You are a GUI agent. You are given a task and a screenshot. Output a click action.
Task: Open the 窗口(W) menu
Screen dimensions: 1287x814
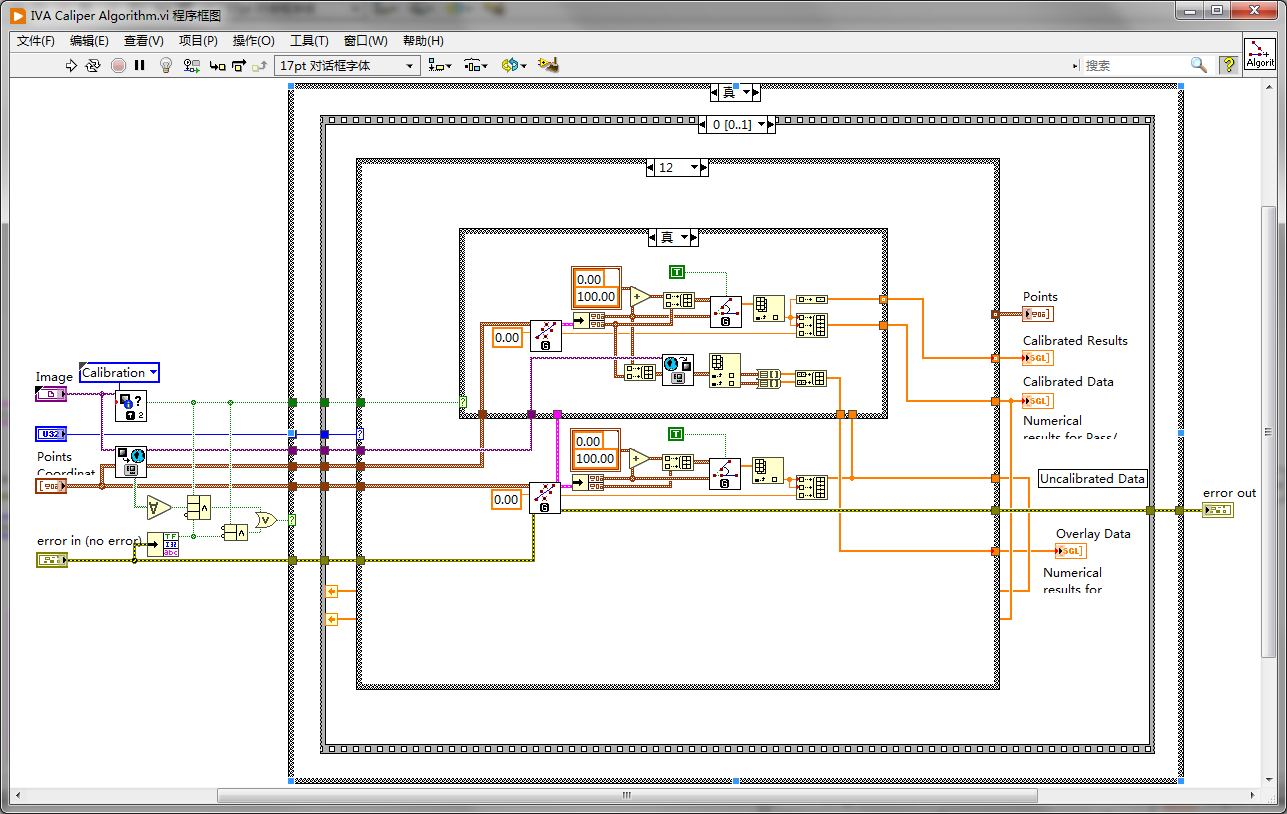click(x=365, y=41)
